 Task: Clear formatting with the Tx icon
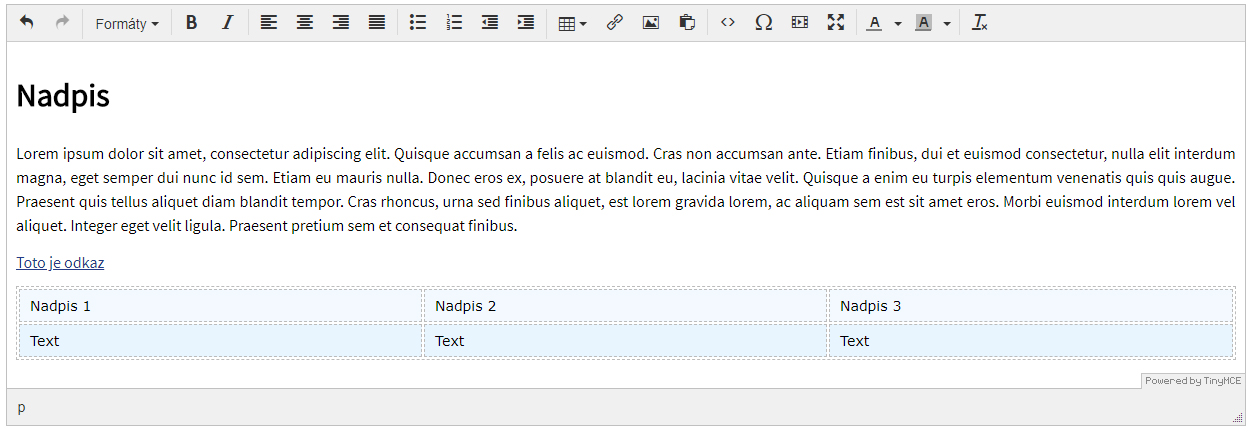(980, 22)
